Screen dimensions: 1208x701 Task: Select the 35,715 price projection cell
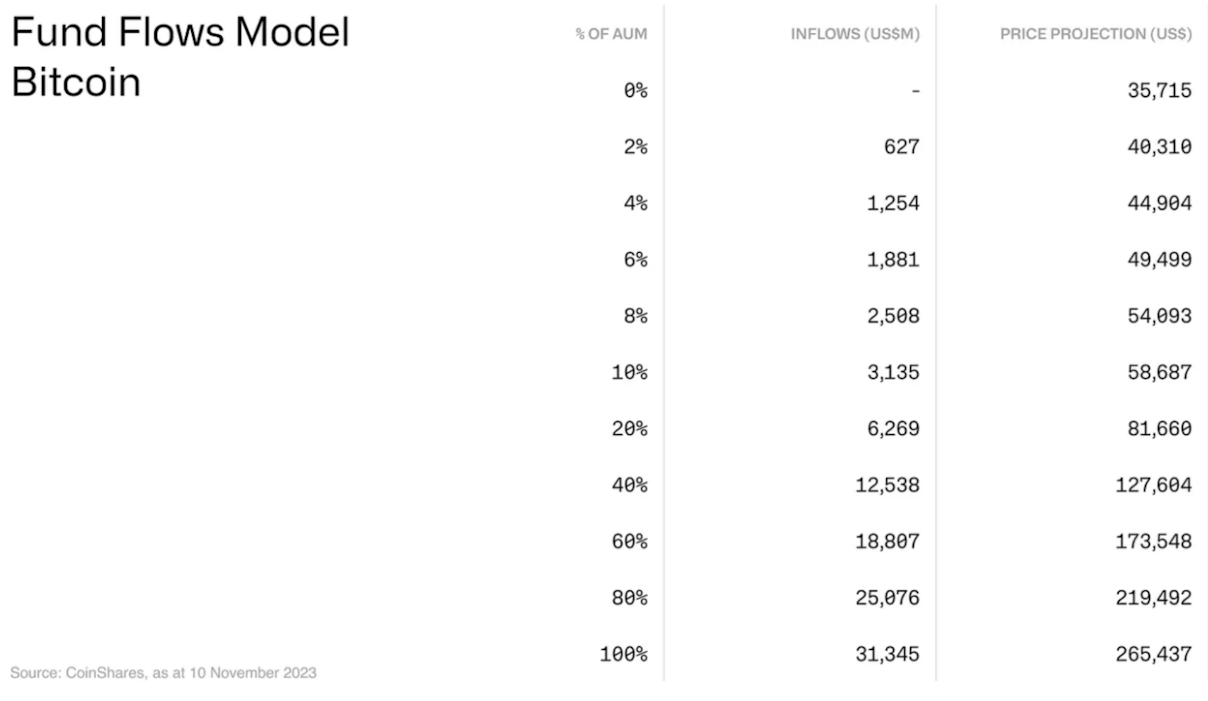(1158, 91)
